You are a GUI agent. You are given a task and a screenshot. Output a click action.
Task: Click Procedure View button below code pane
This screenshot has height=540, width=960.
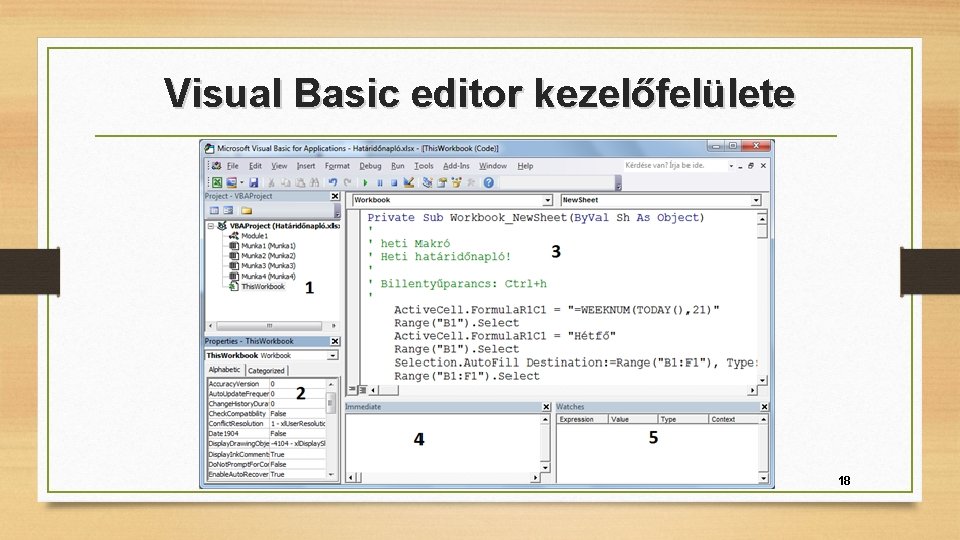click(352, 389)
